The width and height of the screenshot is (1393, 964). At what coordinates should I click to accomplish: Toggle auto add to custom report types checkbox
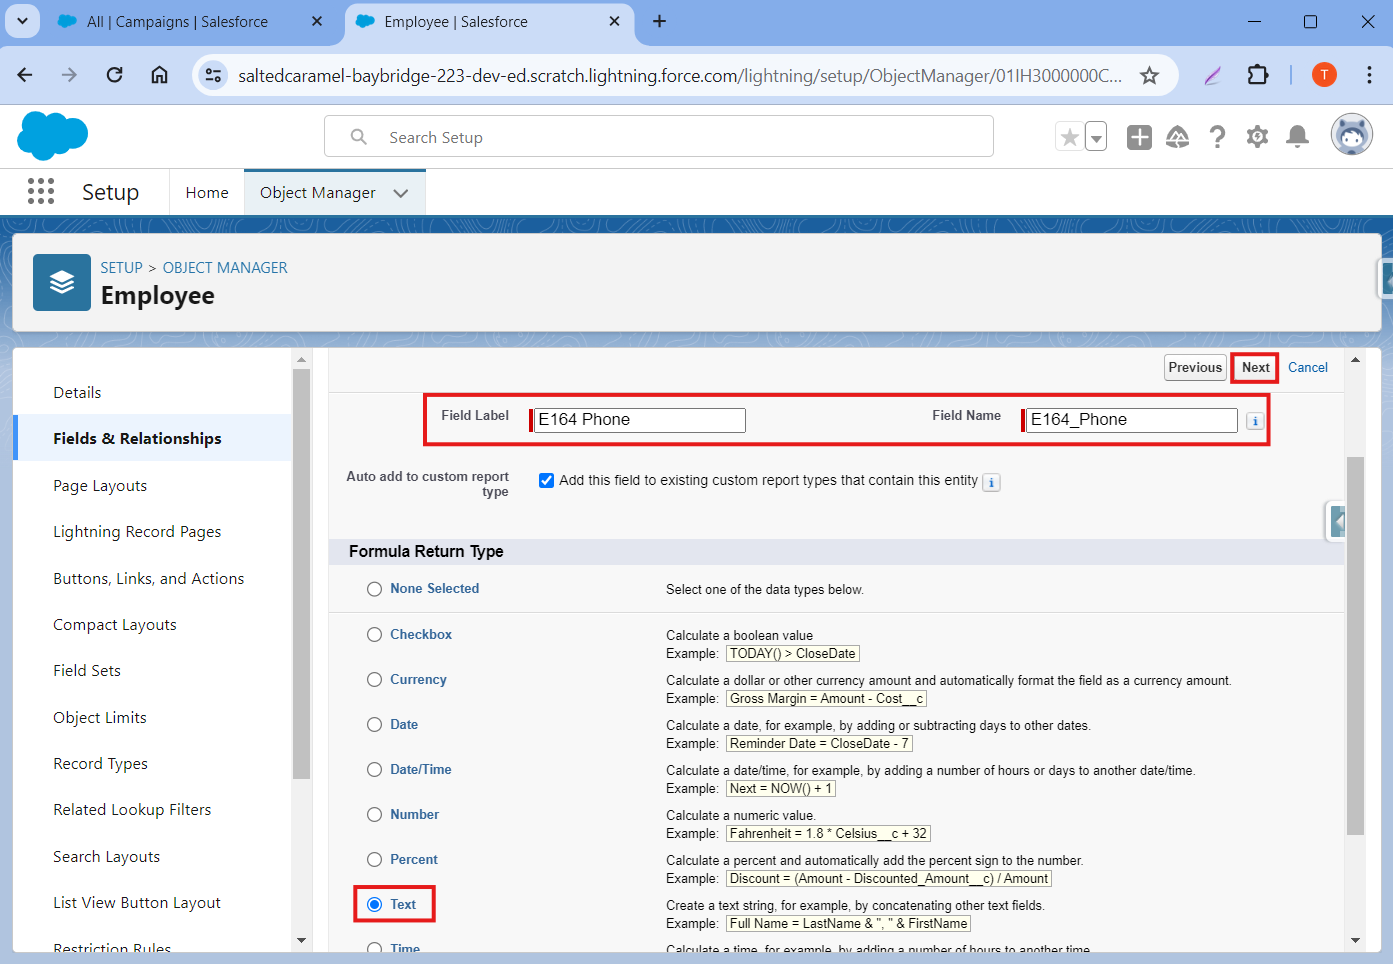(x=546, y=480)
